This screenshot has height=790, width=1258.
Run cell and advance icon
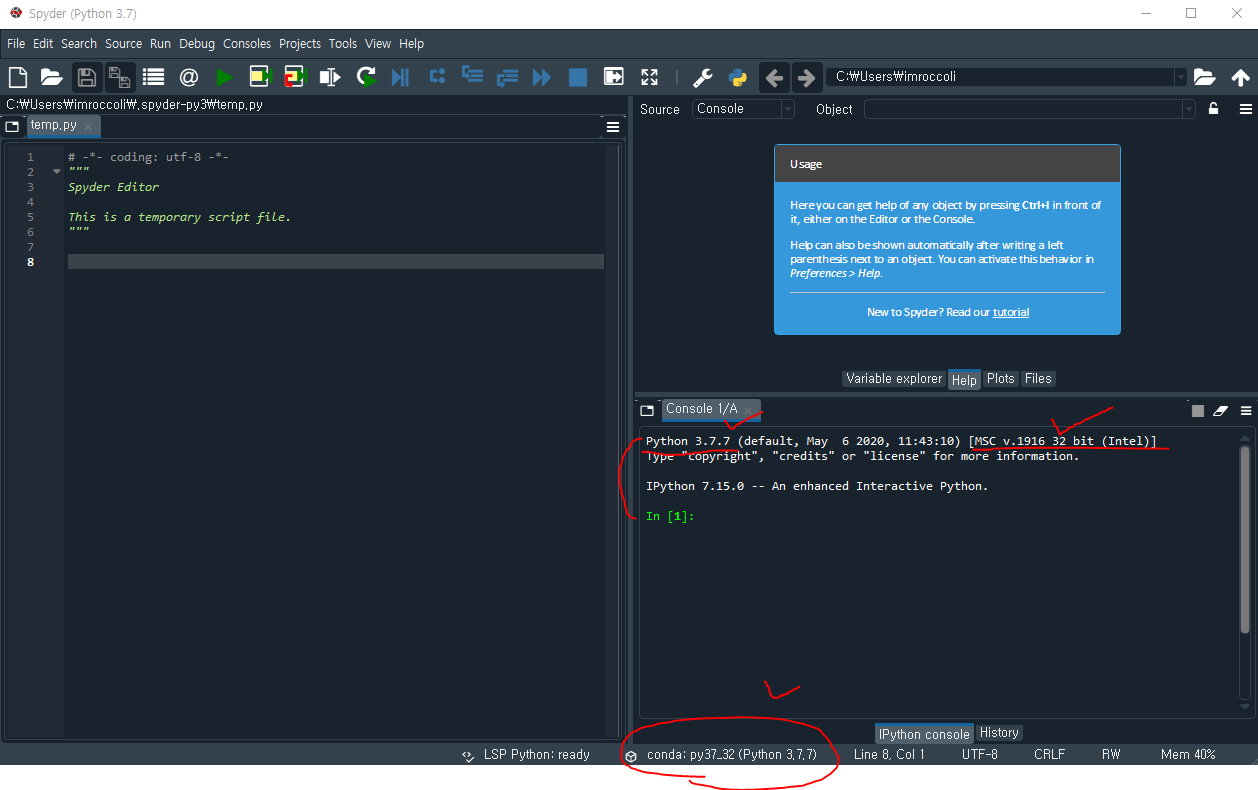[294, 77]
